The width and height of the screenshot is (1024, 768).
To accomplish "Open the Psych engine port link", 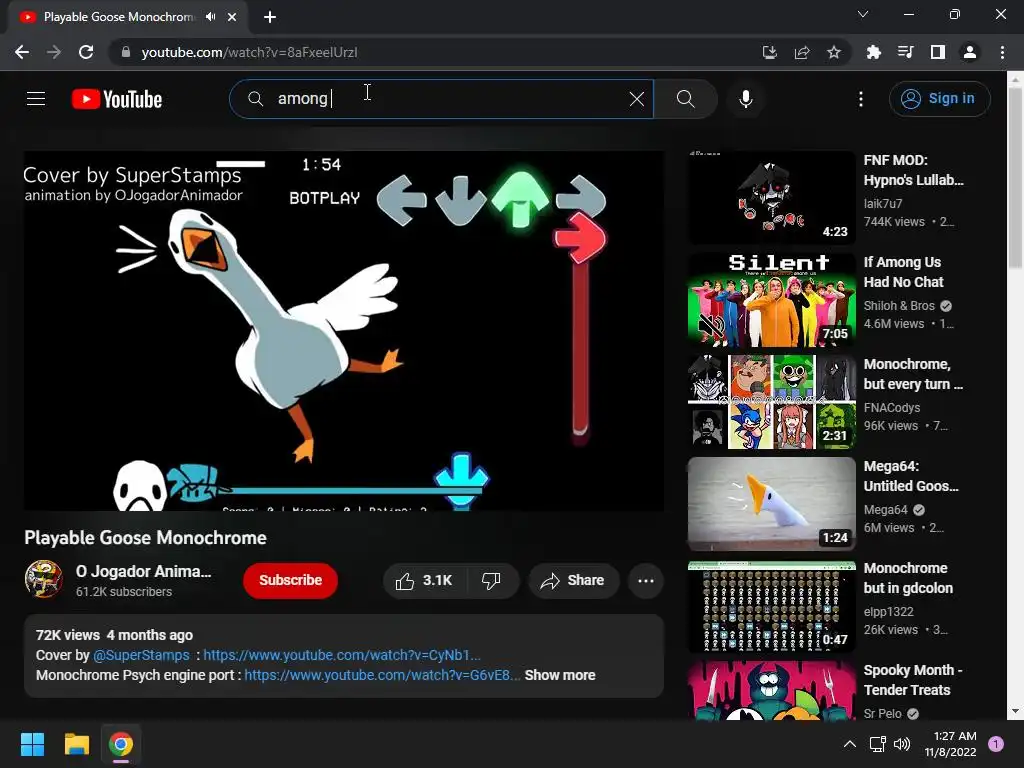I will tap(381, 675).
